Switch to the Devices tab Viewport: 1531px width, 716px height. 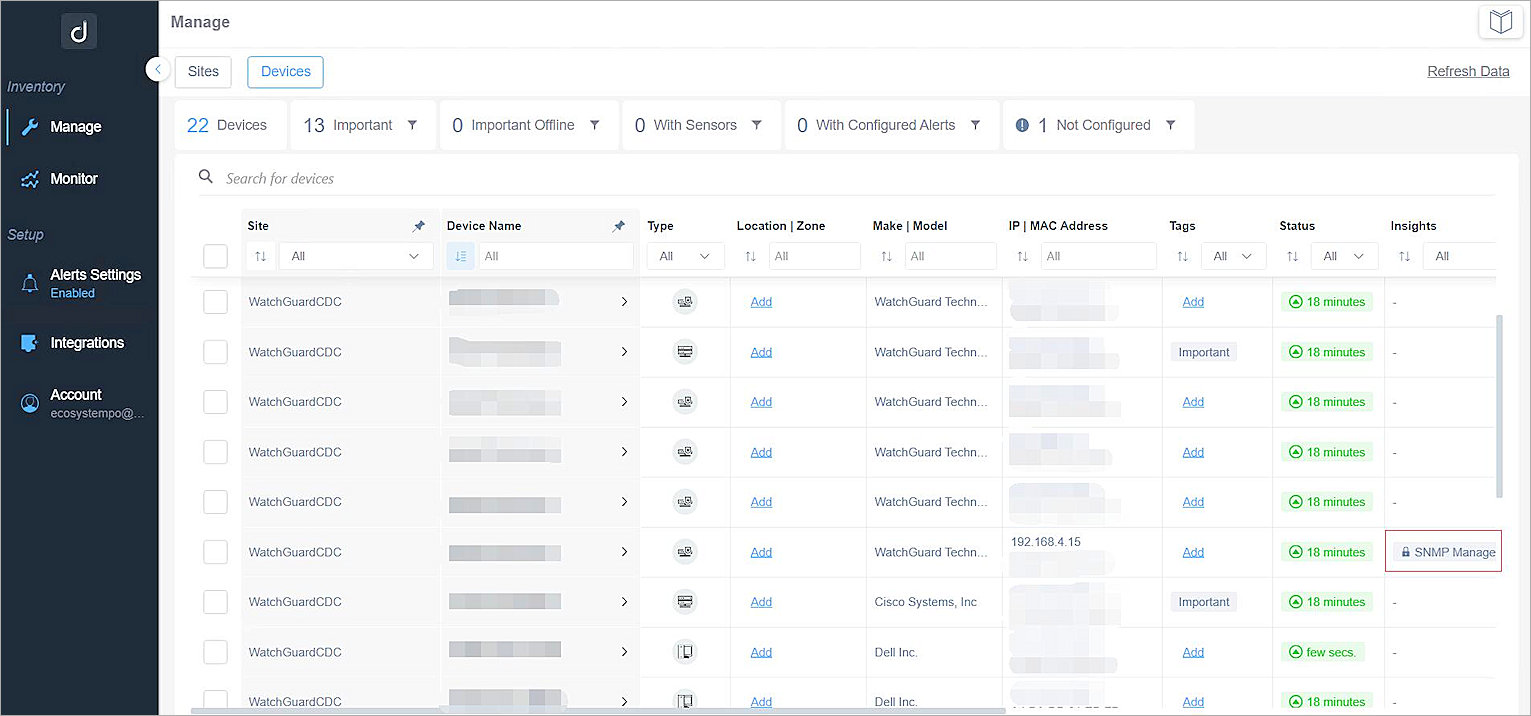click(285, 71)
